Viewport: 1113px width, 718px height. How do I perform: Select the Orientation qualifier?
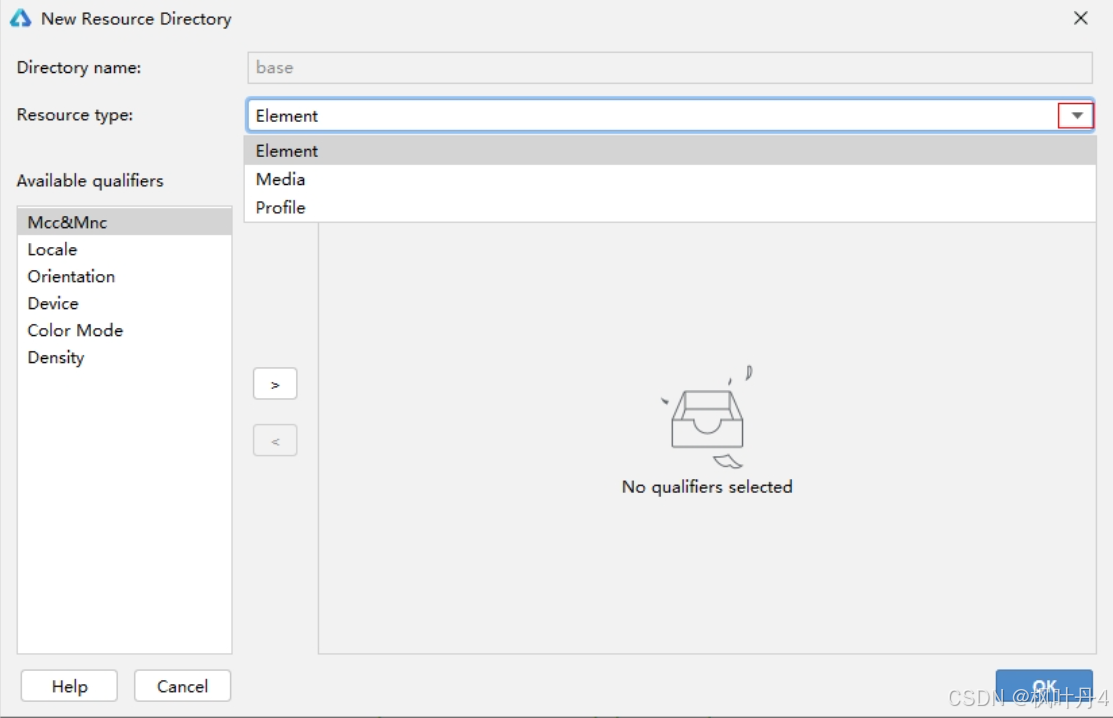coord(124,276)
